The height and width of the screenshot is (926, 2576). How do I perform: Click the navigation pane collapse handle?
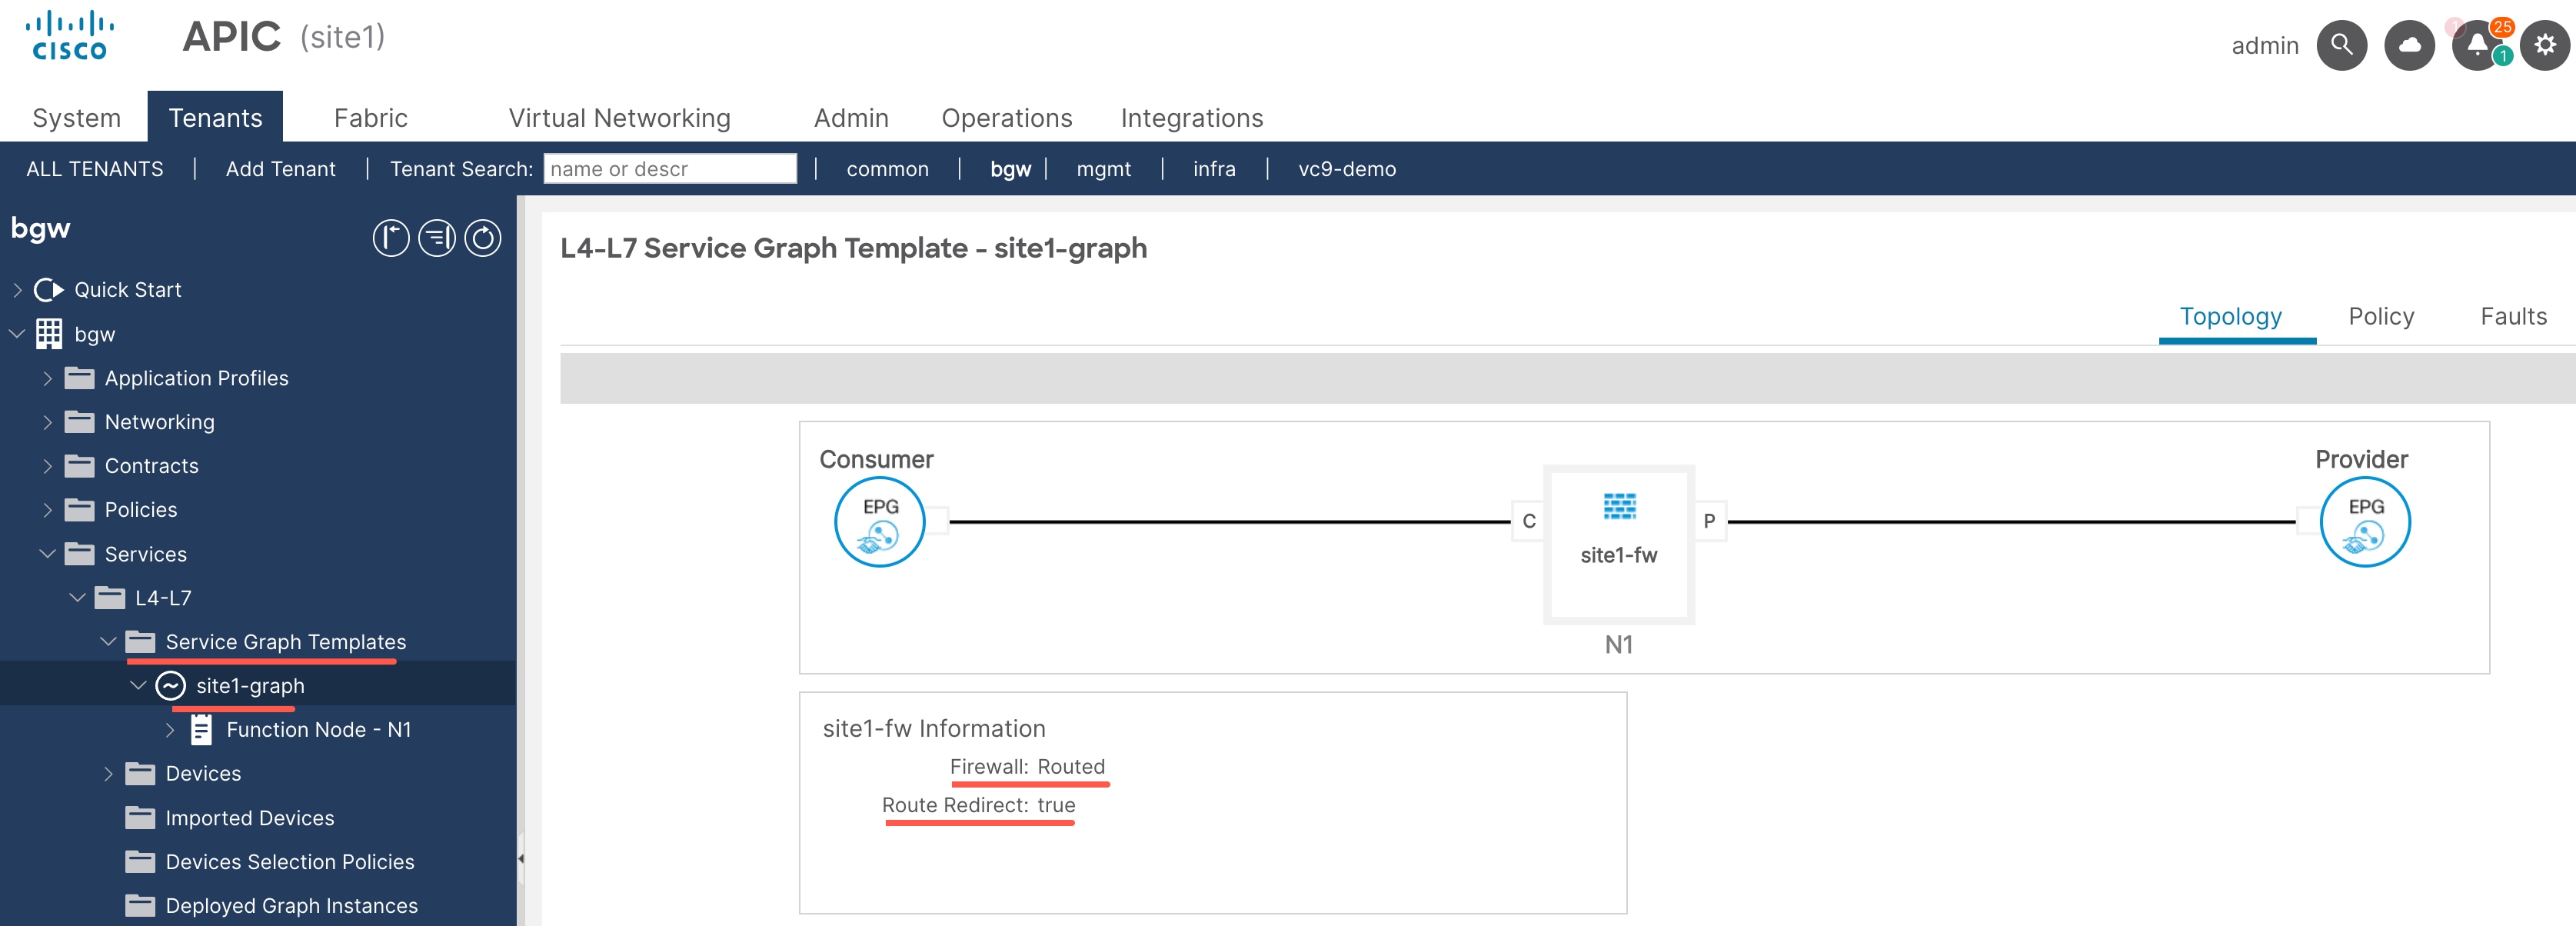(x=521, y=859)
